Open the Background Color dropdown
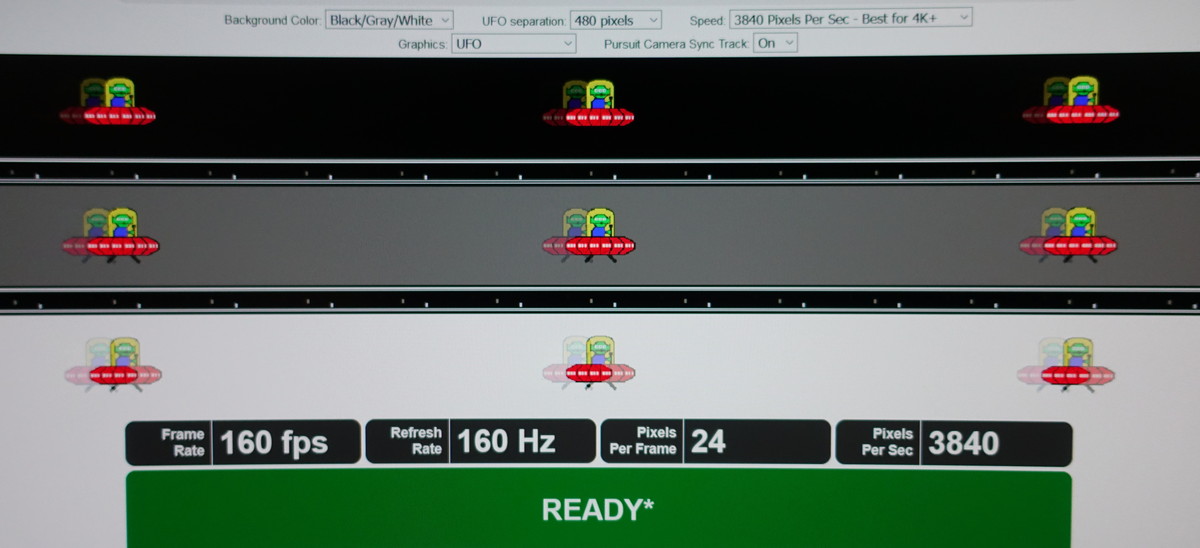1200x548 pixels. pos(390,20)
